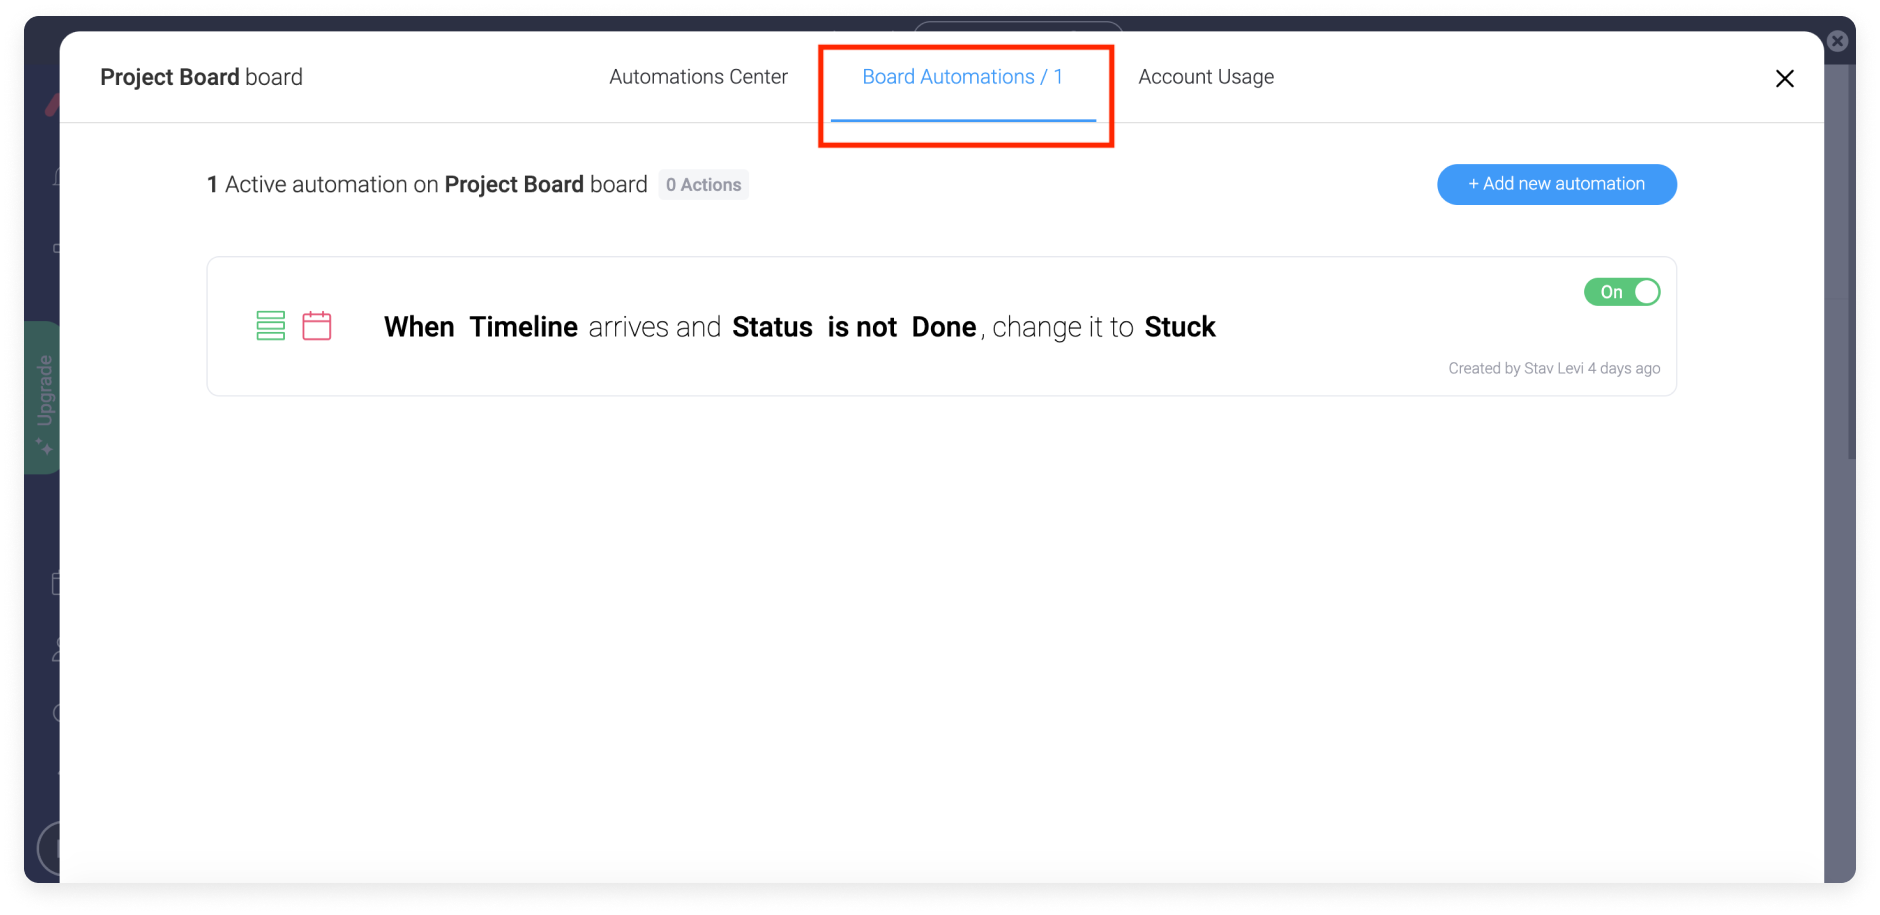The width and height of the screenshot is (1880, 915).
Task: Close the automations dialog with the X
Action: [x=1784, y=78]
